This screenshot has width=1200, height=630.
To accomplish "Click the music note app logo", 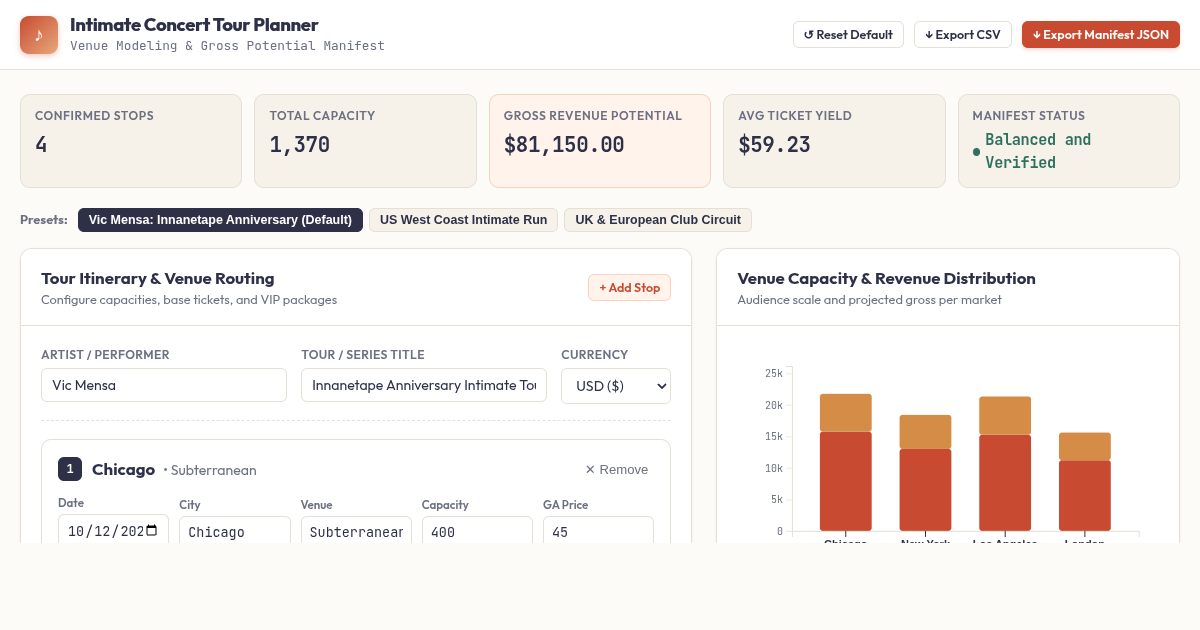I will pos(39,35).
